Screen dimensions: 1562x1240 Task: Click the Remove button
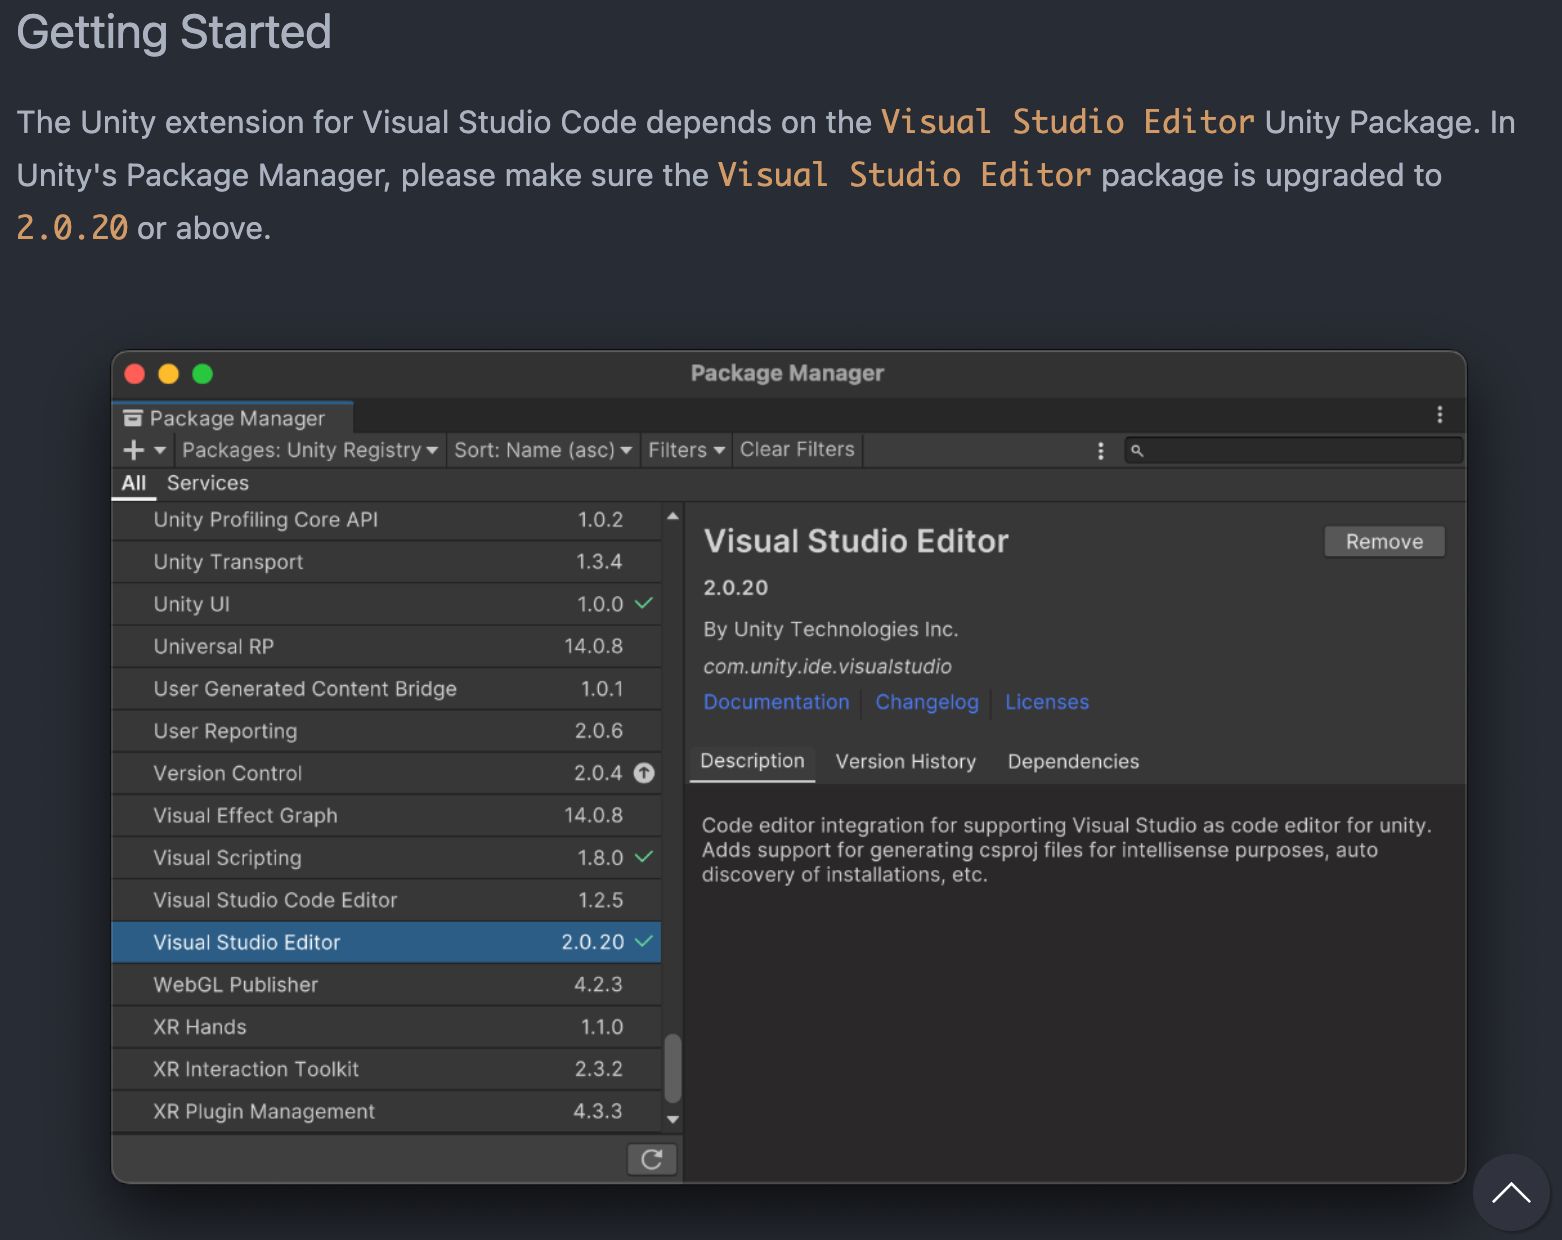[1384, 541]
